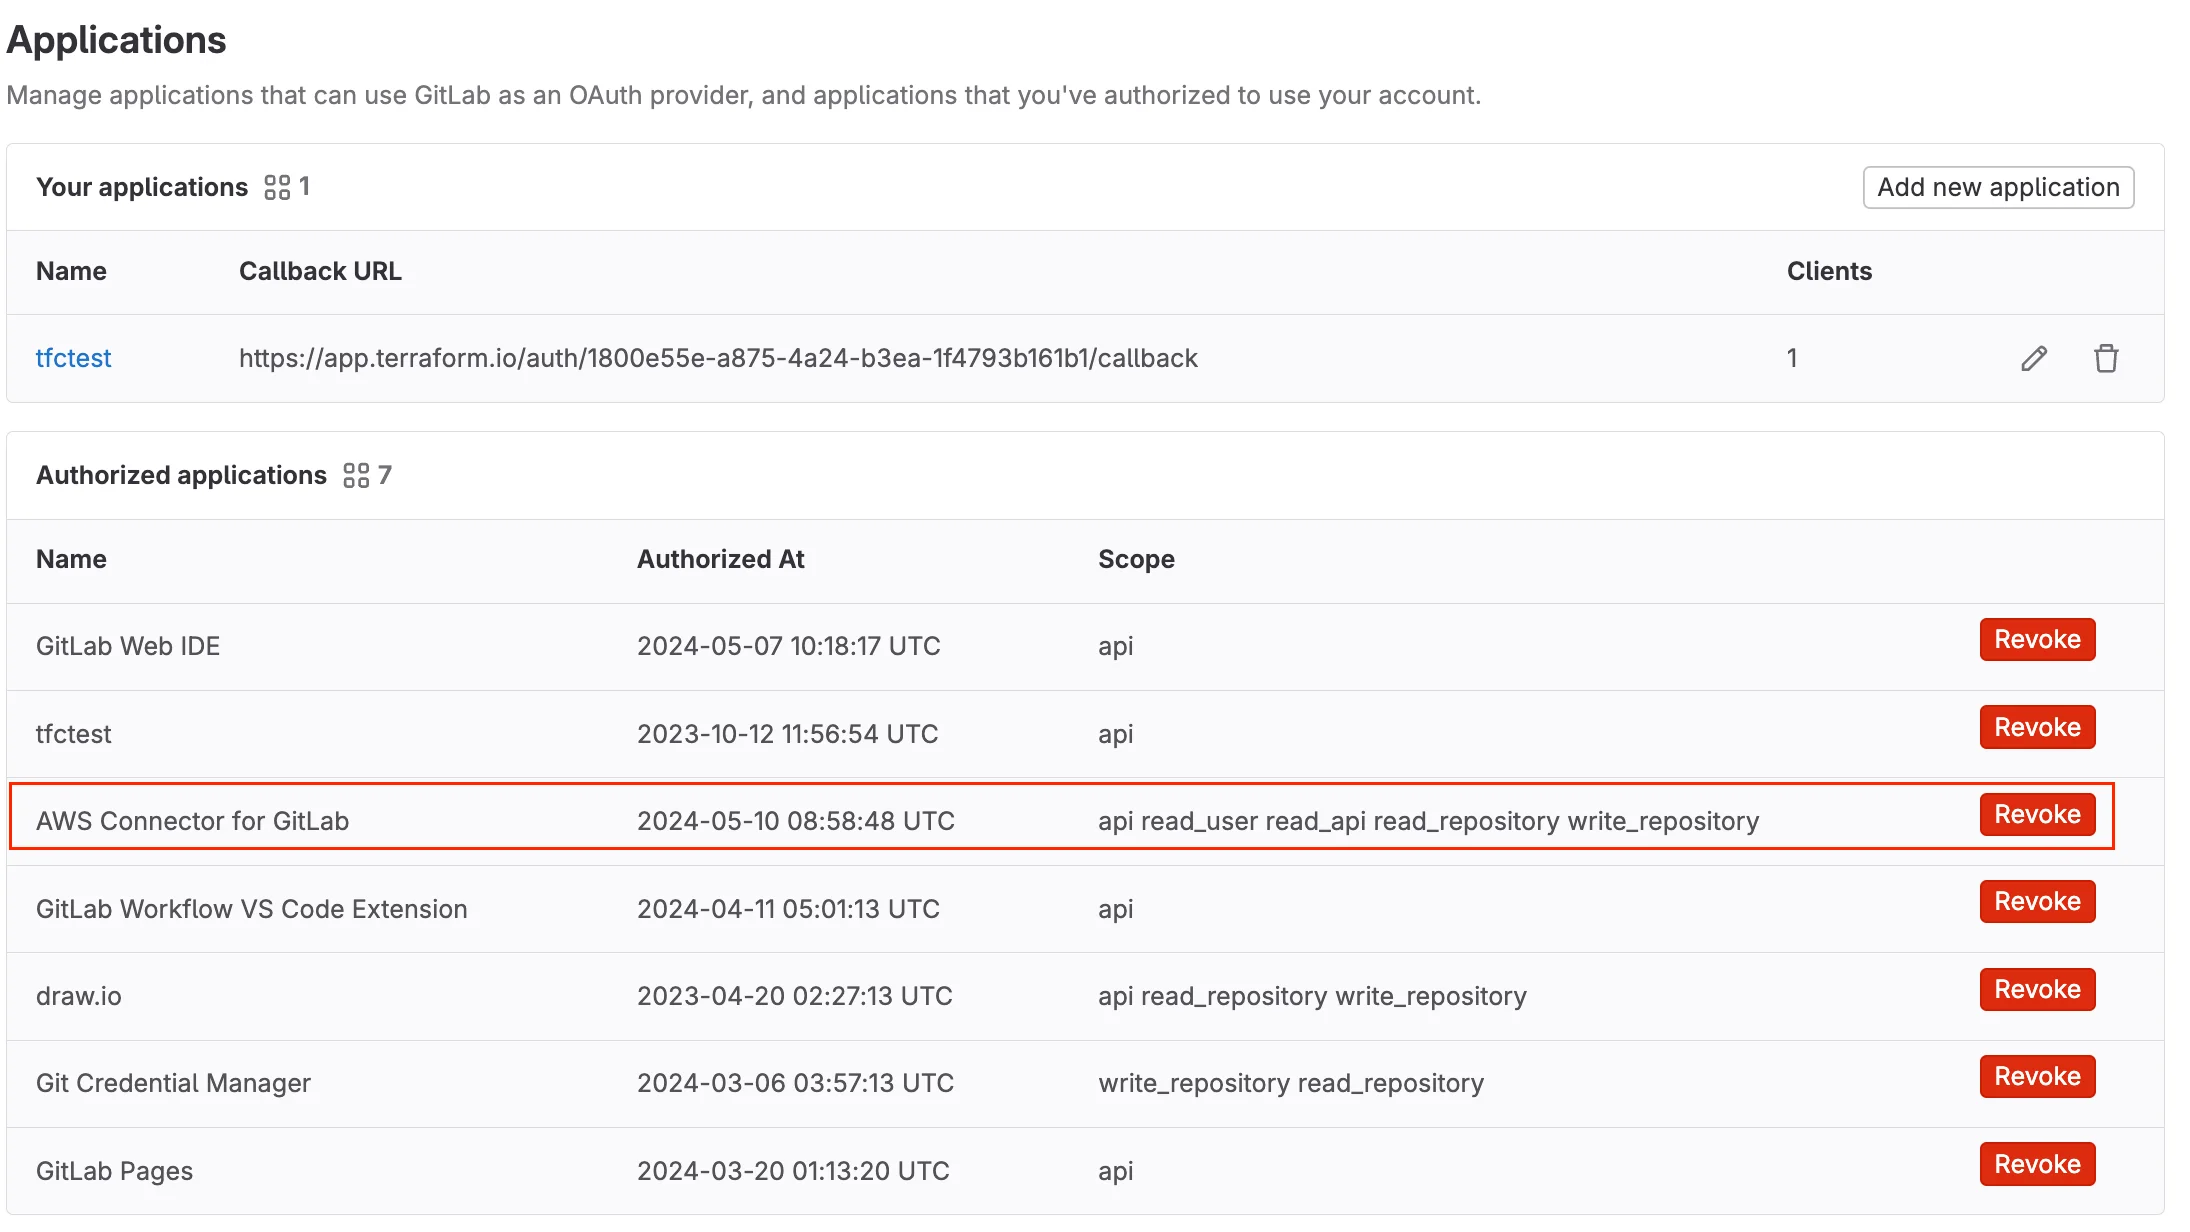Viewport: 2190px width, 1232px height.
Task: Select the Name column header
Action: pos(70,559)
